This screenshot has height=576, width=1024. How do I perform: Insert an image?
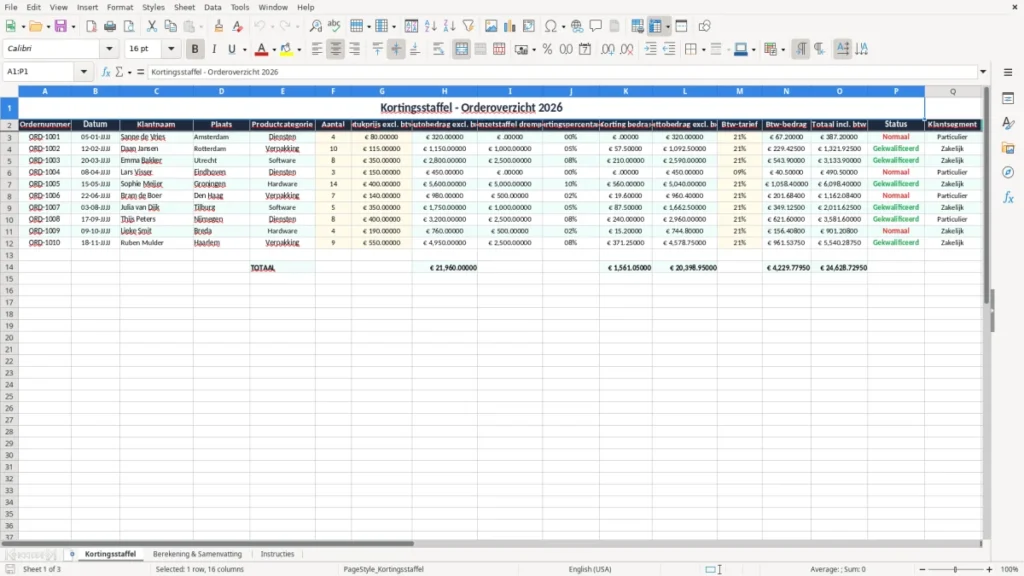pos(491,26)
